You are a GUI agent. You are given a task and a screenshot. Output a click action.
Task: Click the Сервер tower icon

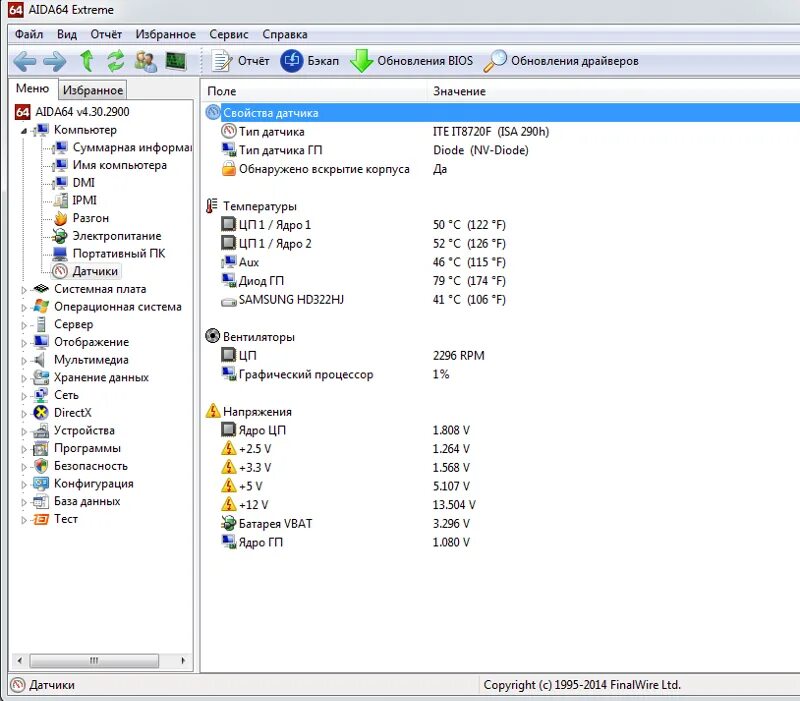tap(41, 324)
